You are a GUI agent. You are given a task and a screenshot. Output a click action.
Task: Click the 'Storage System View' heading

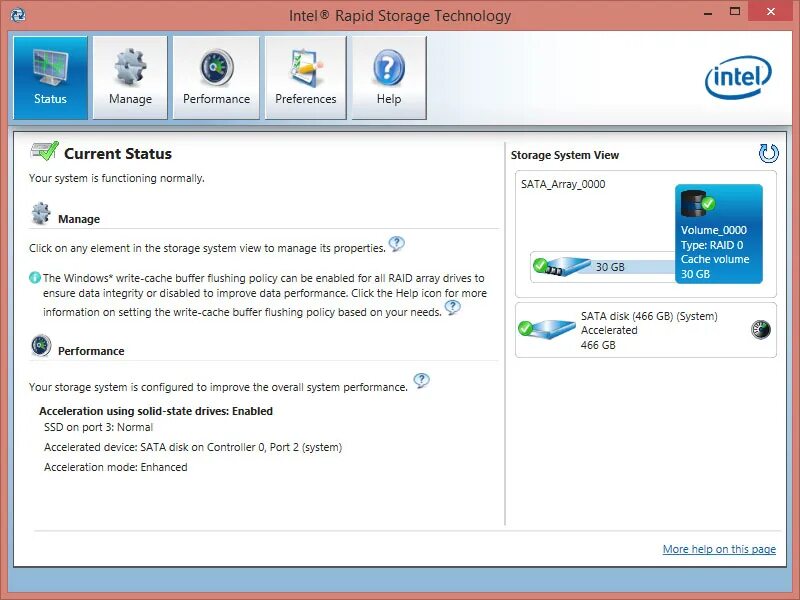pyautogui.click(x=565, y=155)
